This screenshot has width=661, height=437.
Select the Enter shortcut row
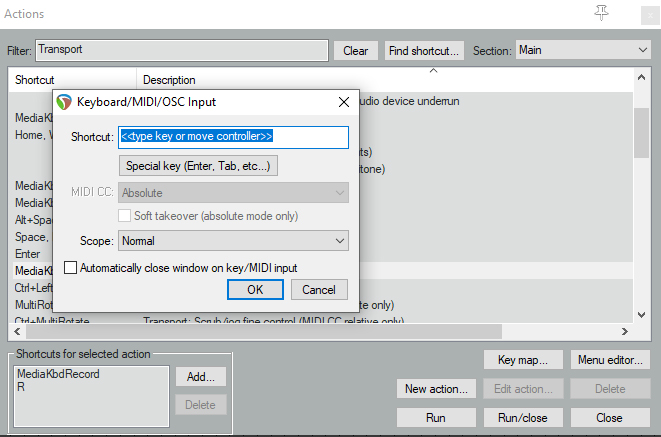click(x=28, y=254)
